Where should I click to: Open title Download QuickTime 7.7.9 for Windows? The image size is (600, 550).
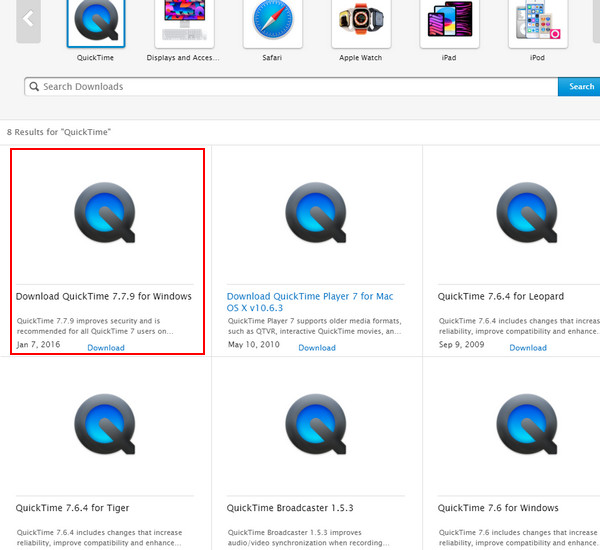[x=104, y=296]
